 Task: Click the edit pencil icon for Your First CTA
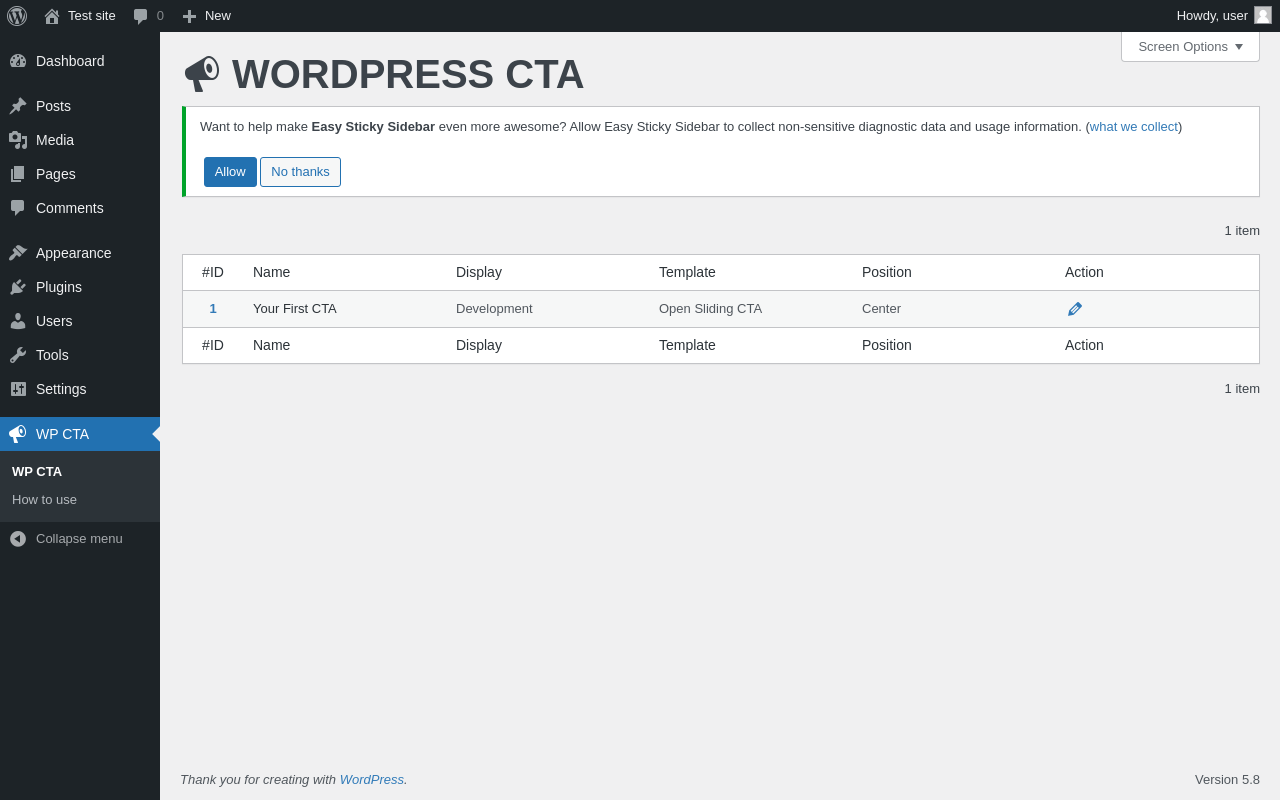1075,309
